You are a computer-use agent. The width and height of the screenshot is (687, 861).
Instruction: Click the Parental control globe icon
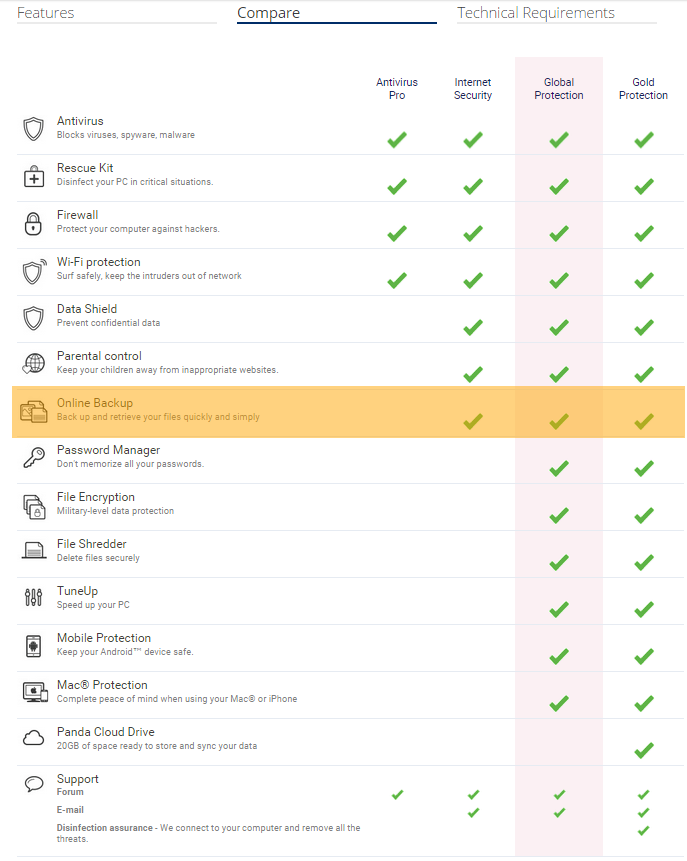(x=33, y=363)
